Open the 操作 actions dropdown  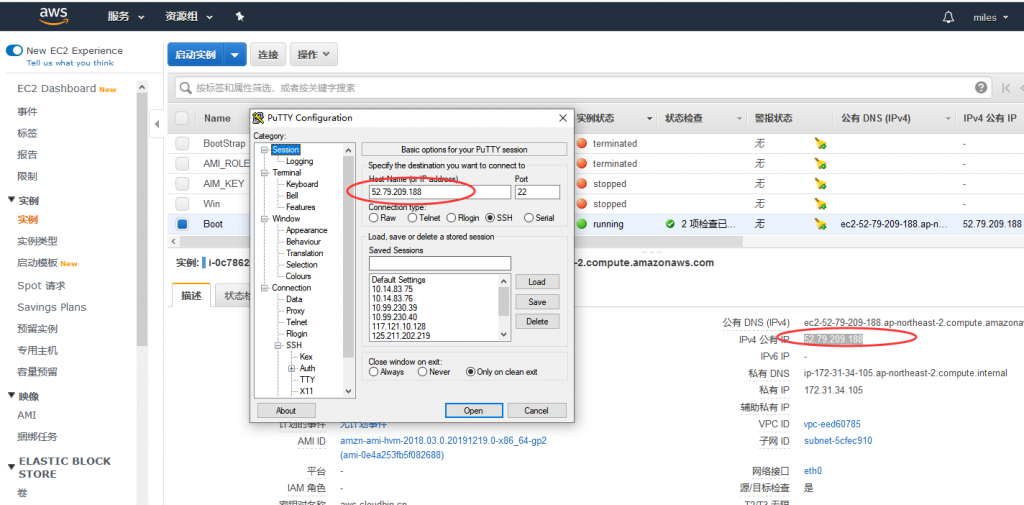tap(313, 55)
